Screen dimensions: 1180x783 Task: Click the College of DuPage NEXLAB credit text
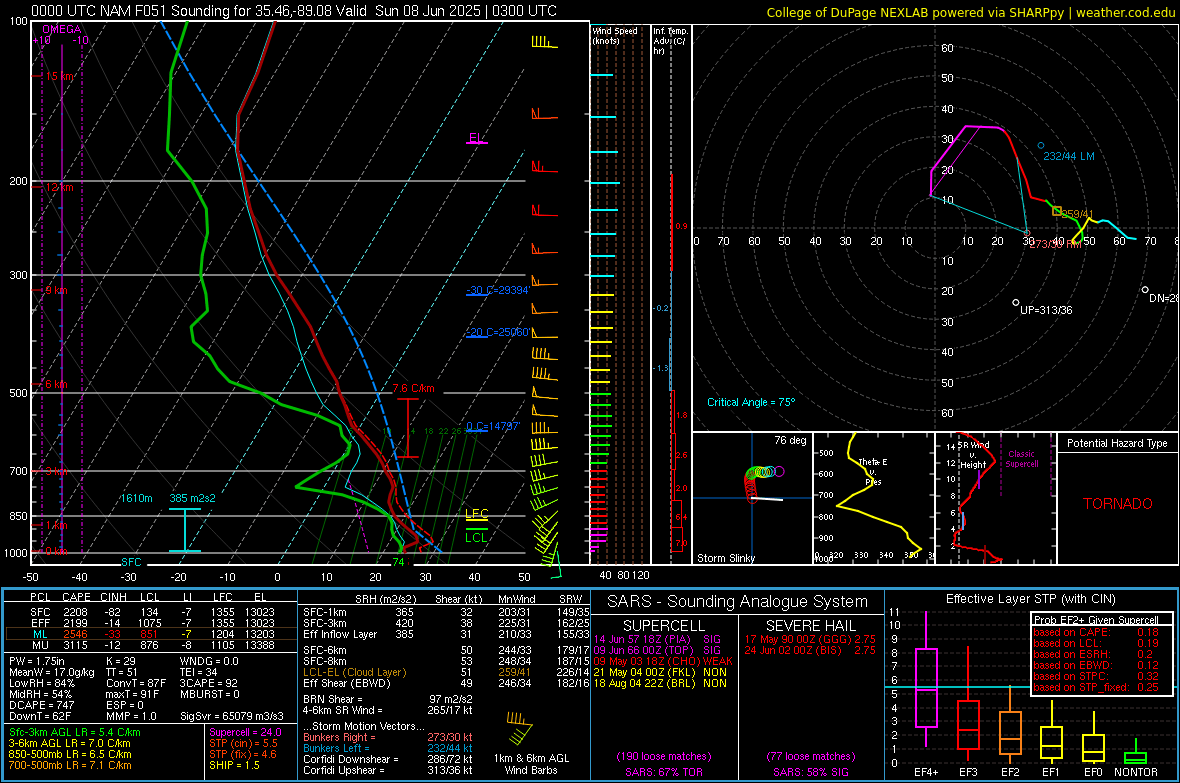click(971, 12)
